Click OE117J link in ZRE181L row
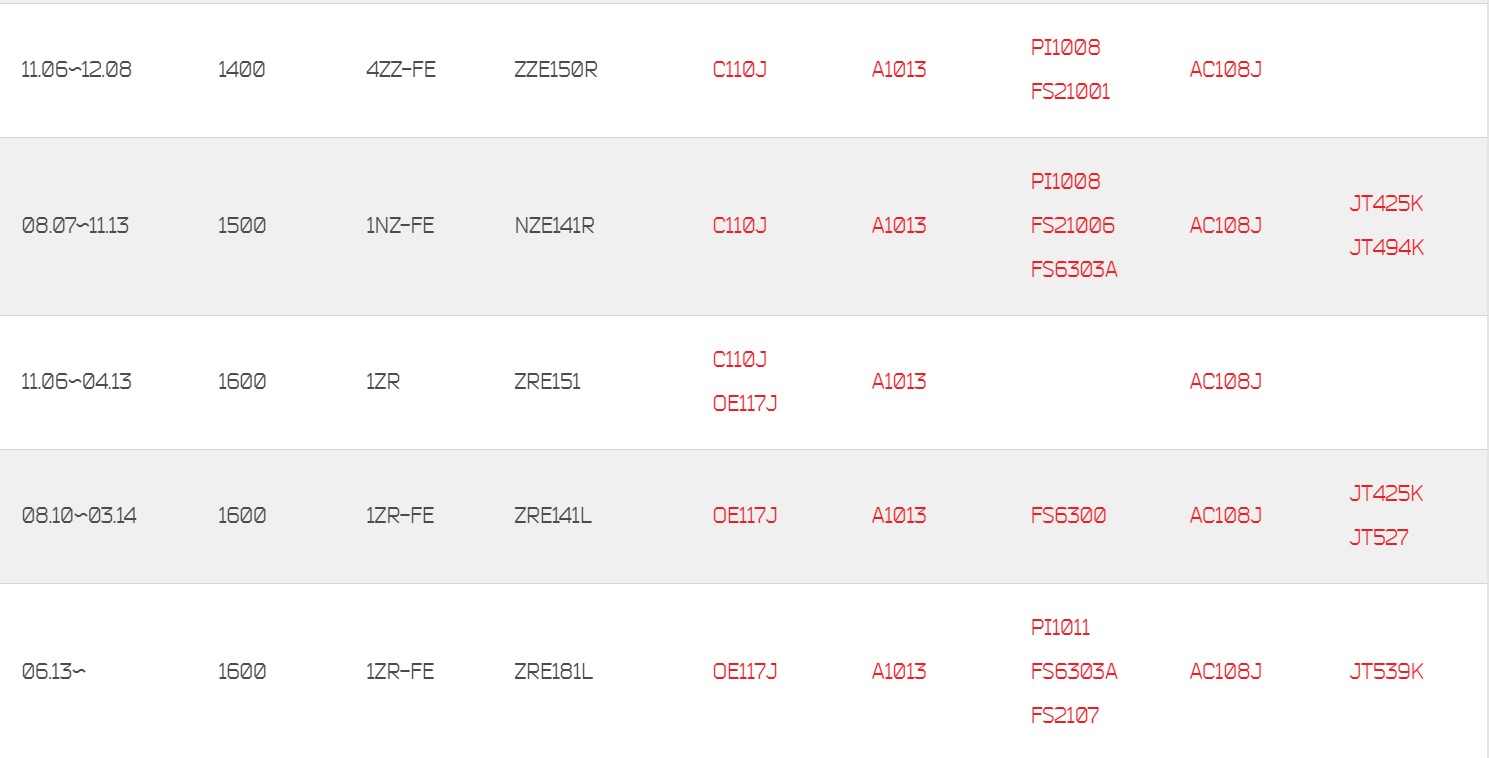 (744, 672)
